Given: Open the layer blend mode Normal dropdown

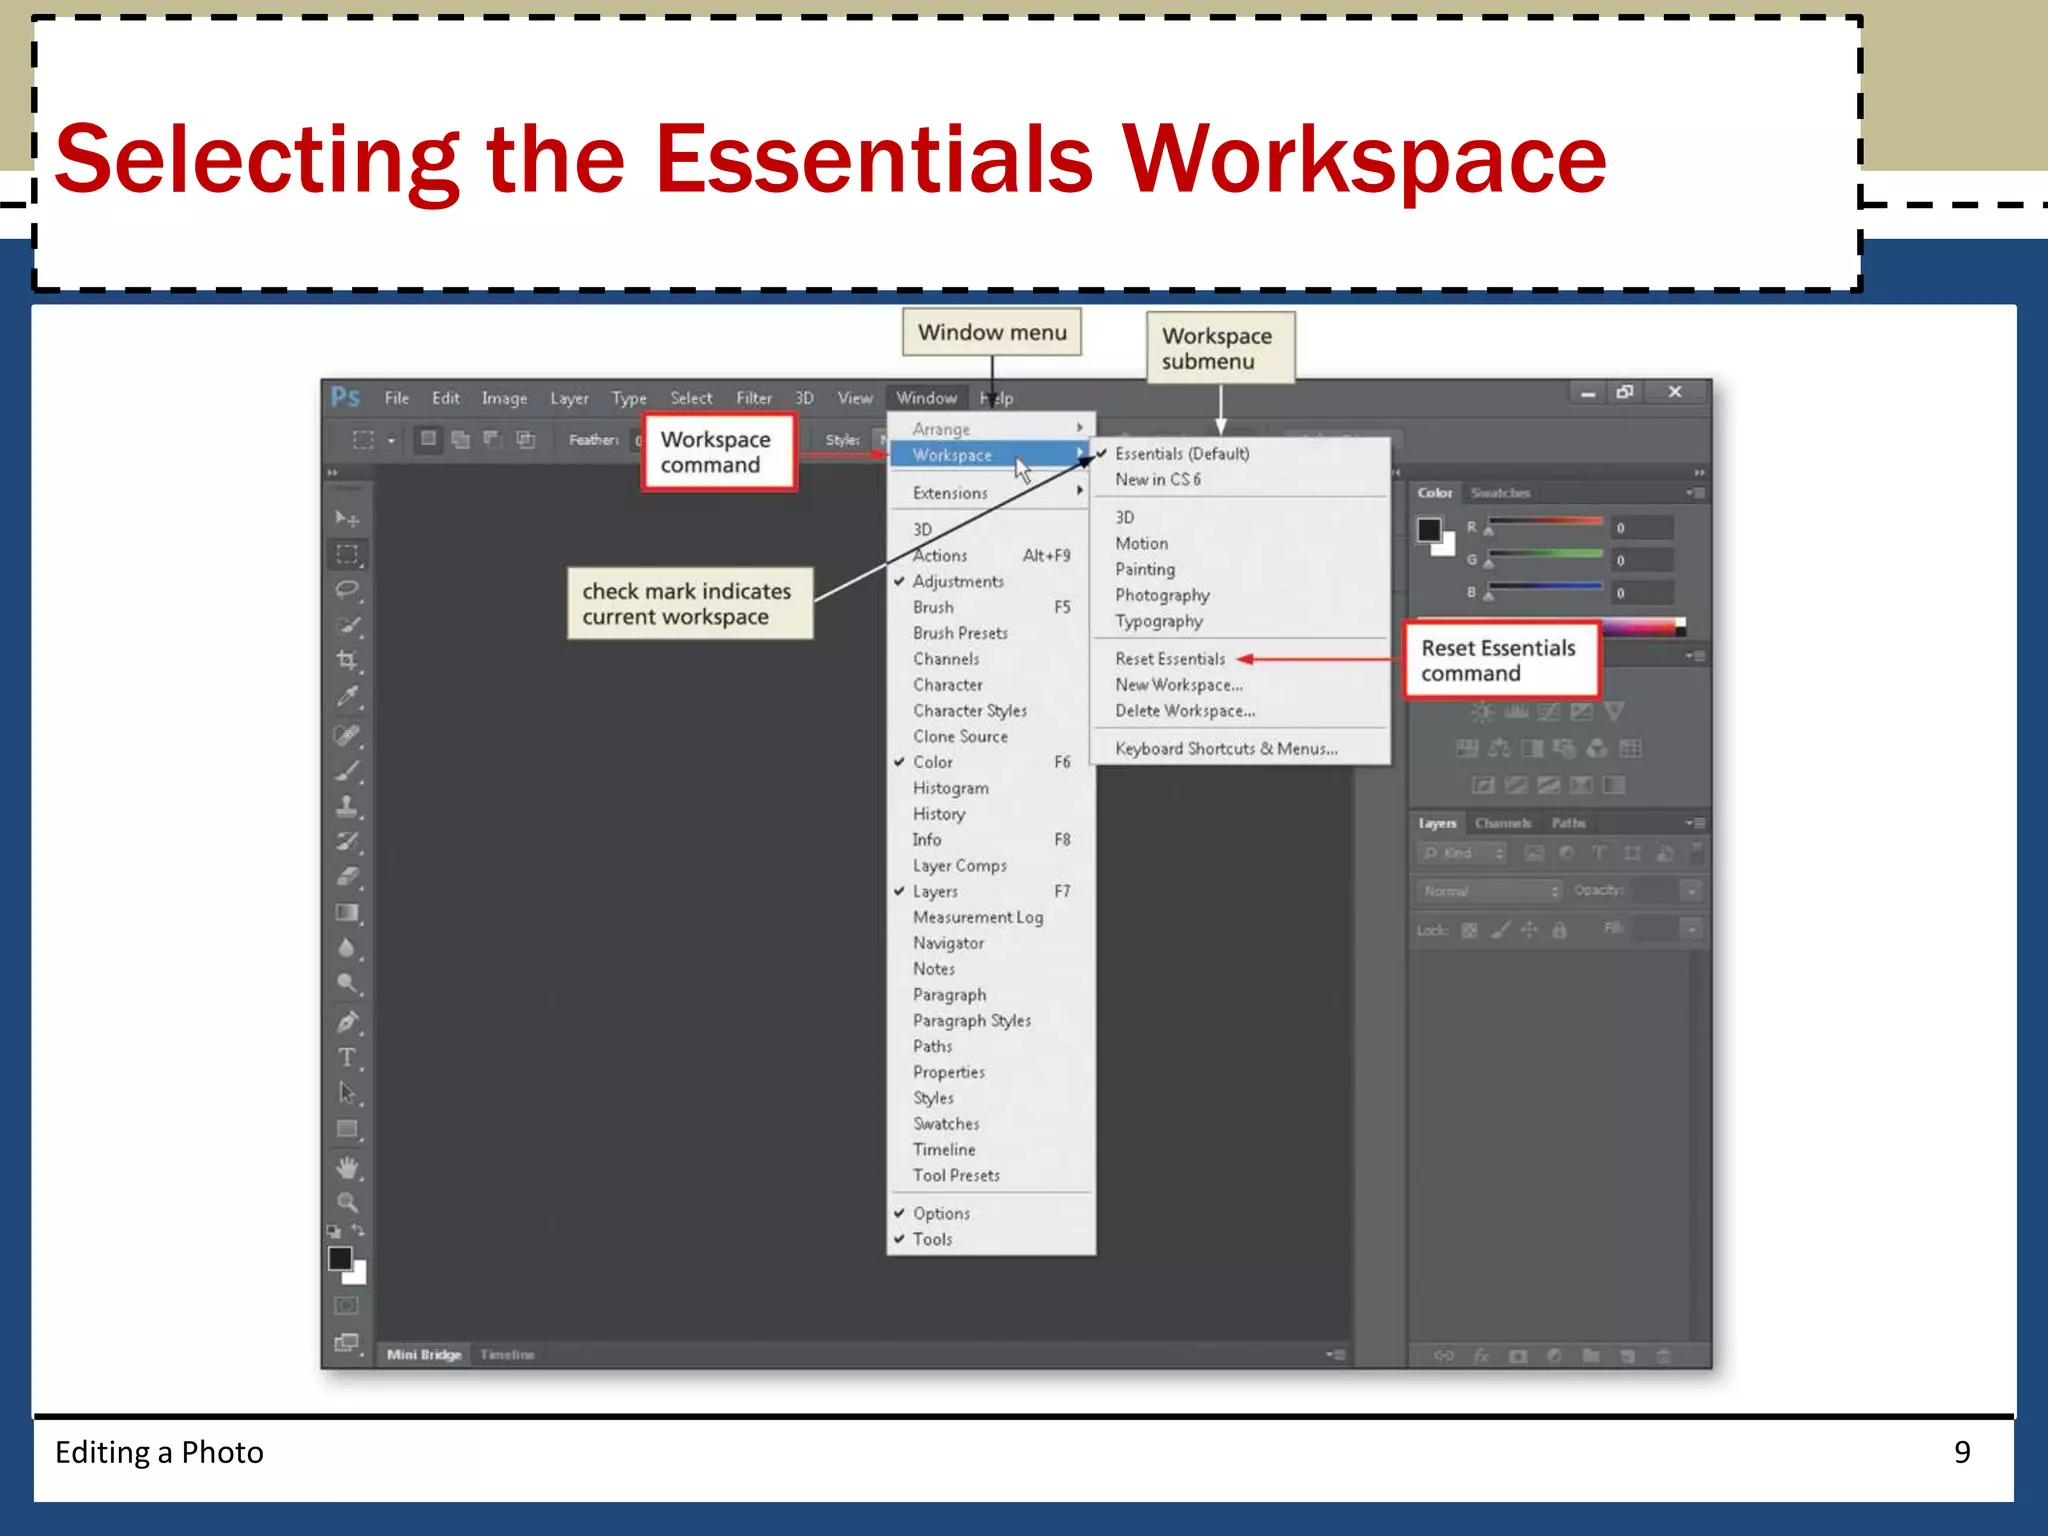Looking at the screenshot, I should click(1489, 890).
